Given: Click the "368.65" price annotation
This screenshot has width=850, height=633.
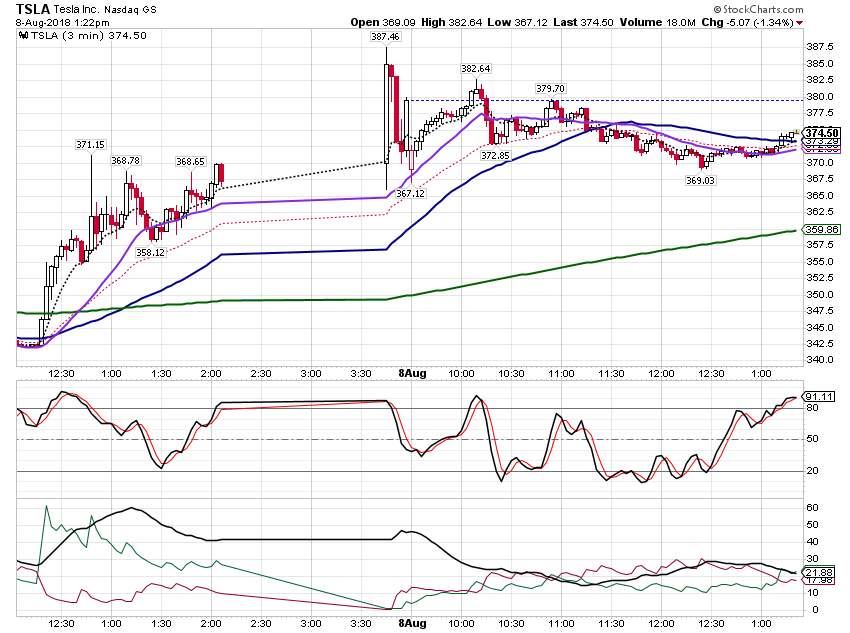Looking at the screenshot, I should (x=190, y=162).
